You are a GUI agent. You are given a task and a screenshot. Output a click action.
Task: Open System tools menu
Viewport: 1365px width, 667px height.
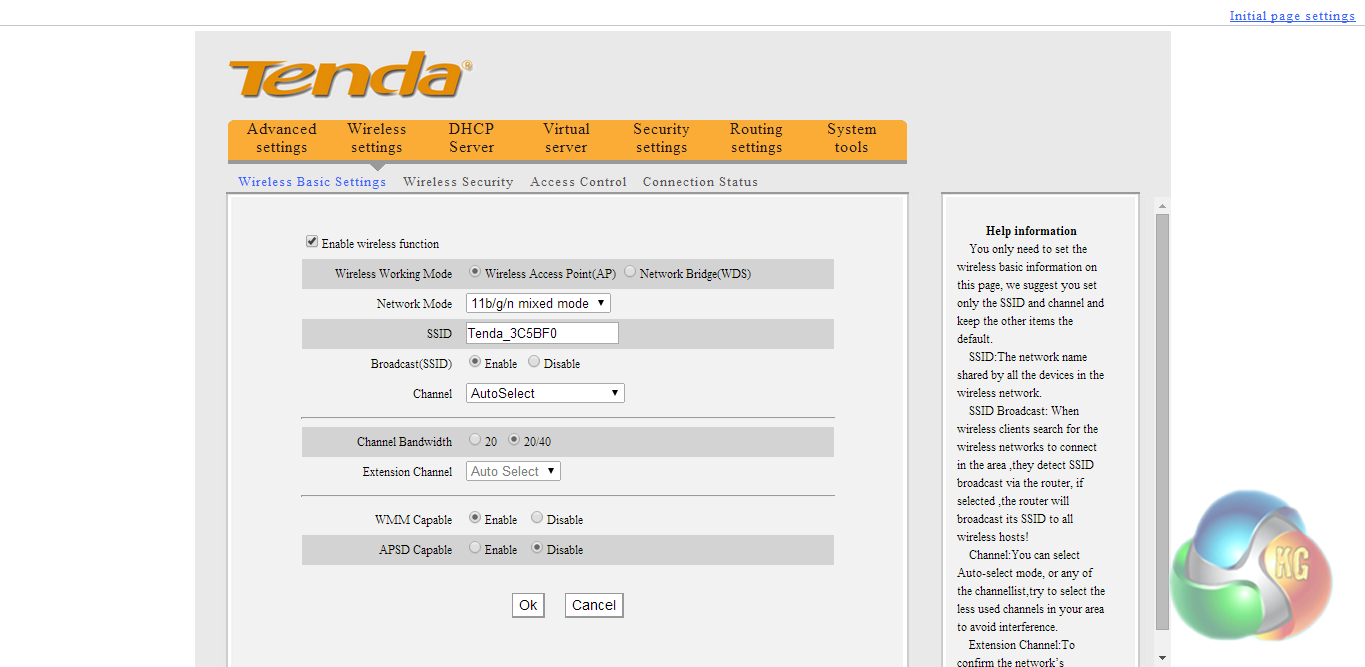851,138
